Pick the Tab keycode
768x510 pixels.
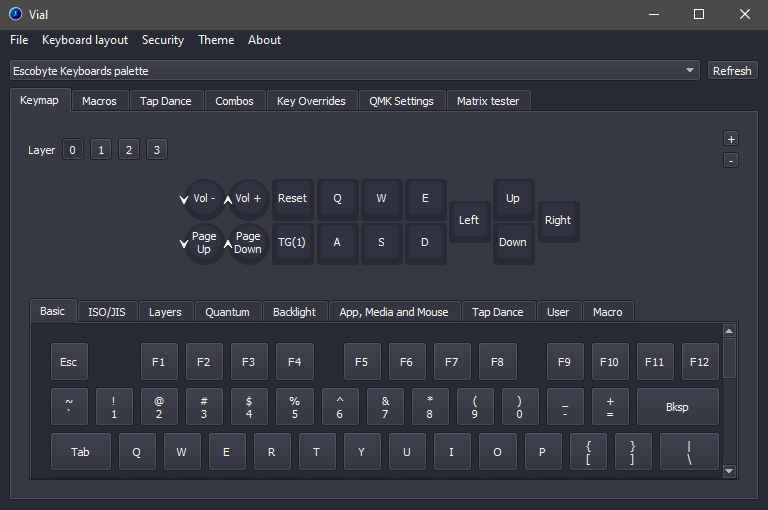tap(80, 452)
